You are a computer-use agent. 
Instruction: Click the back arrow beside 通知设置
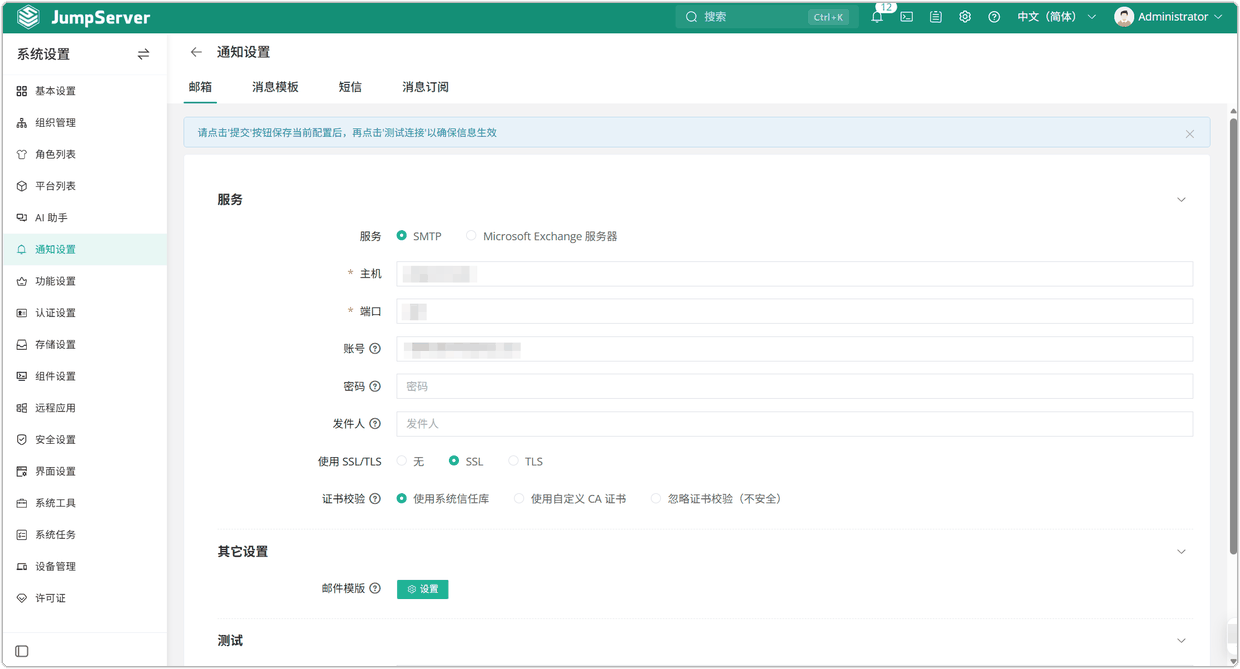(196, 52)
